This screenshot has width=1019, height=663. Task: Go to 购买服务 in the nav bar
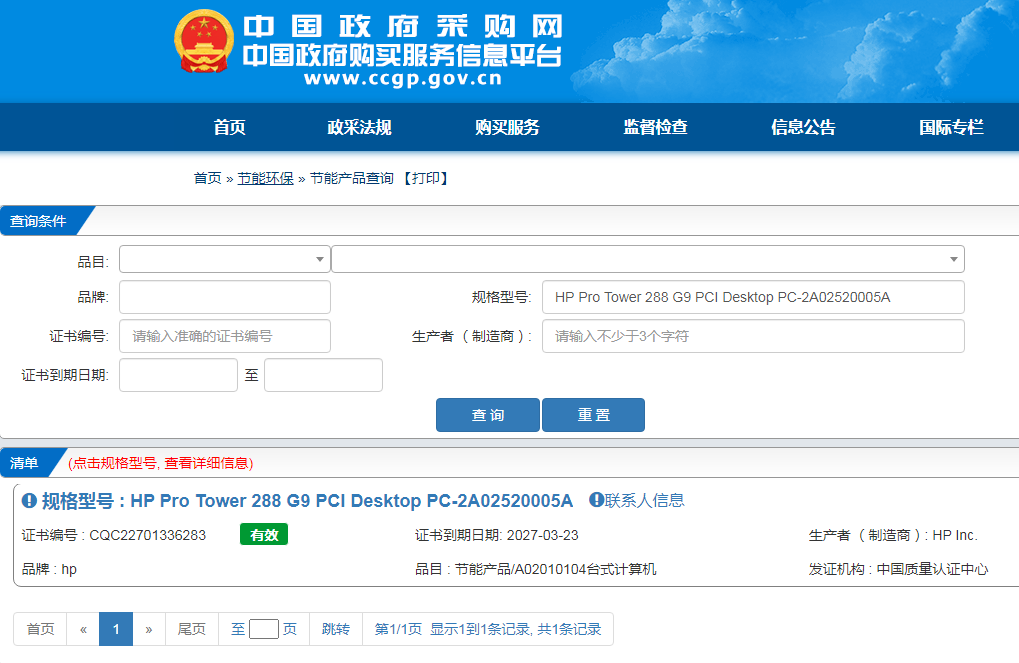[x=507, y=127]
